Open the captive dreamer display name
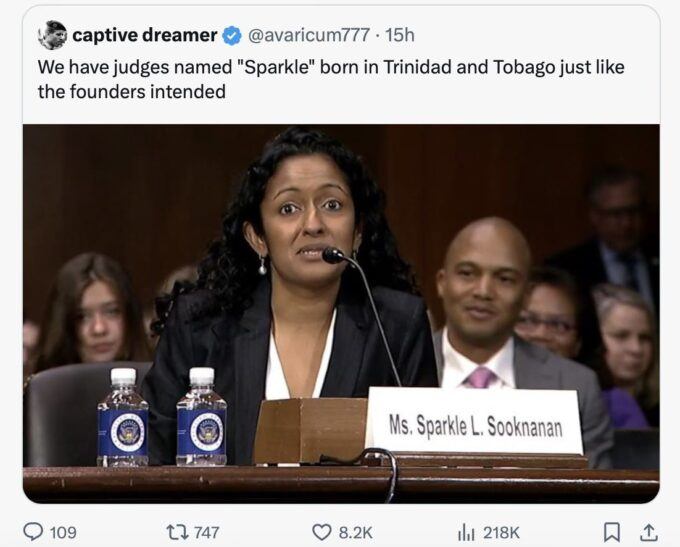 (x=145, y=35)
